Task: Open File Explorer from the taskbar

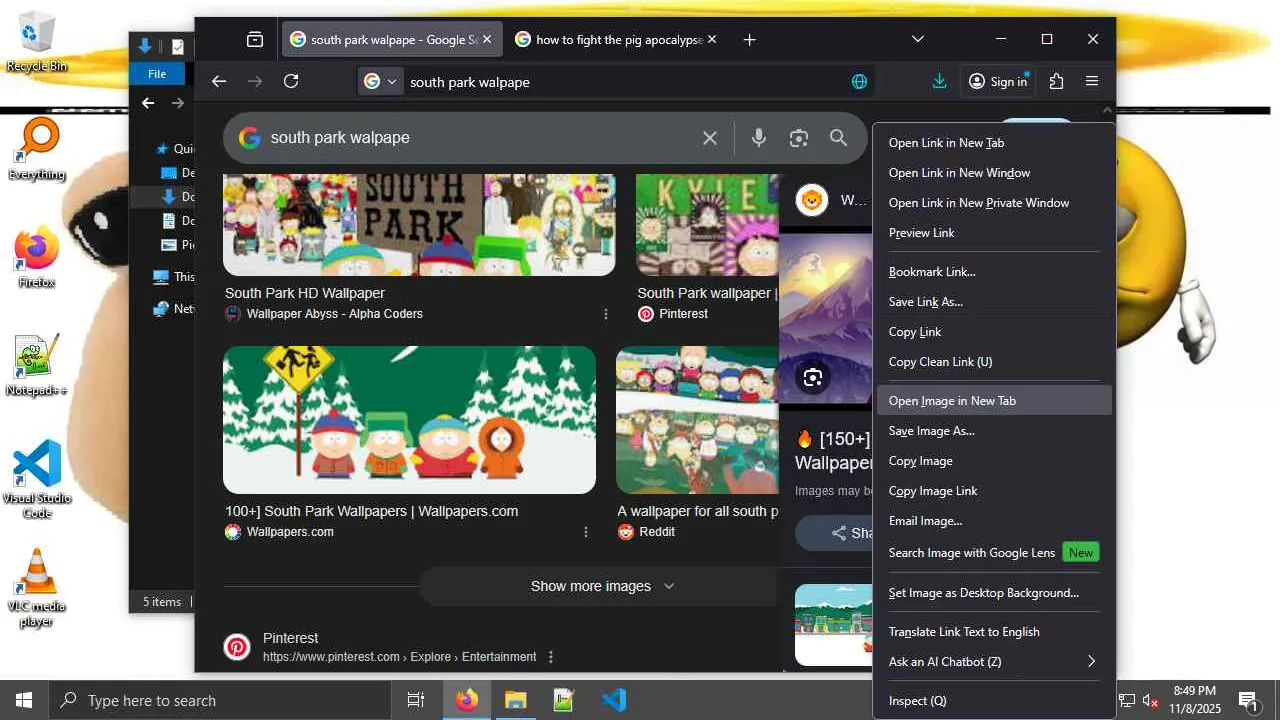Action: click(515, 700)
